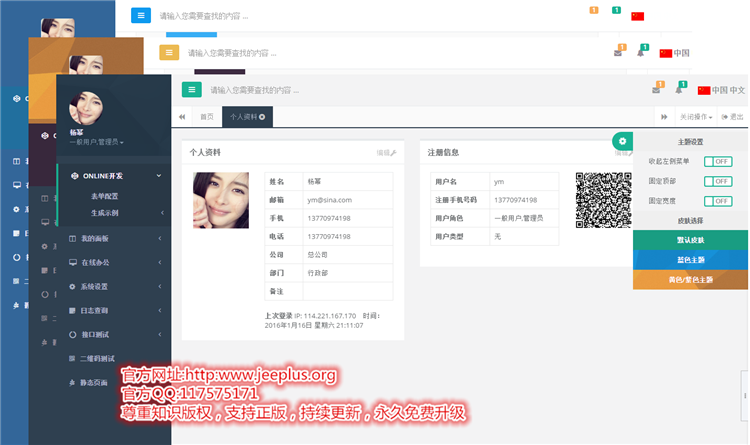This screenshot has width=750, height=445.
Task: Choose 黄色/紫色主题 skin
Action: click(690, 280)
